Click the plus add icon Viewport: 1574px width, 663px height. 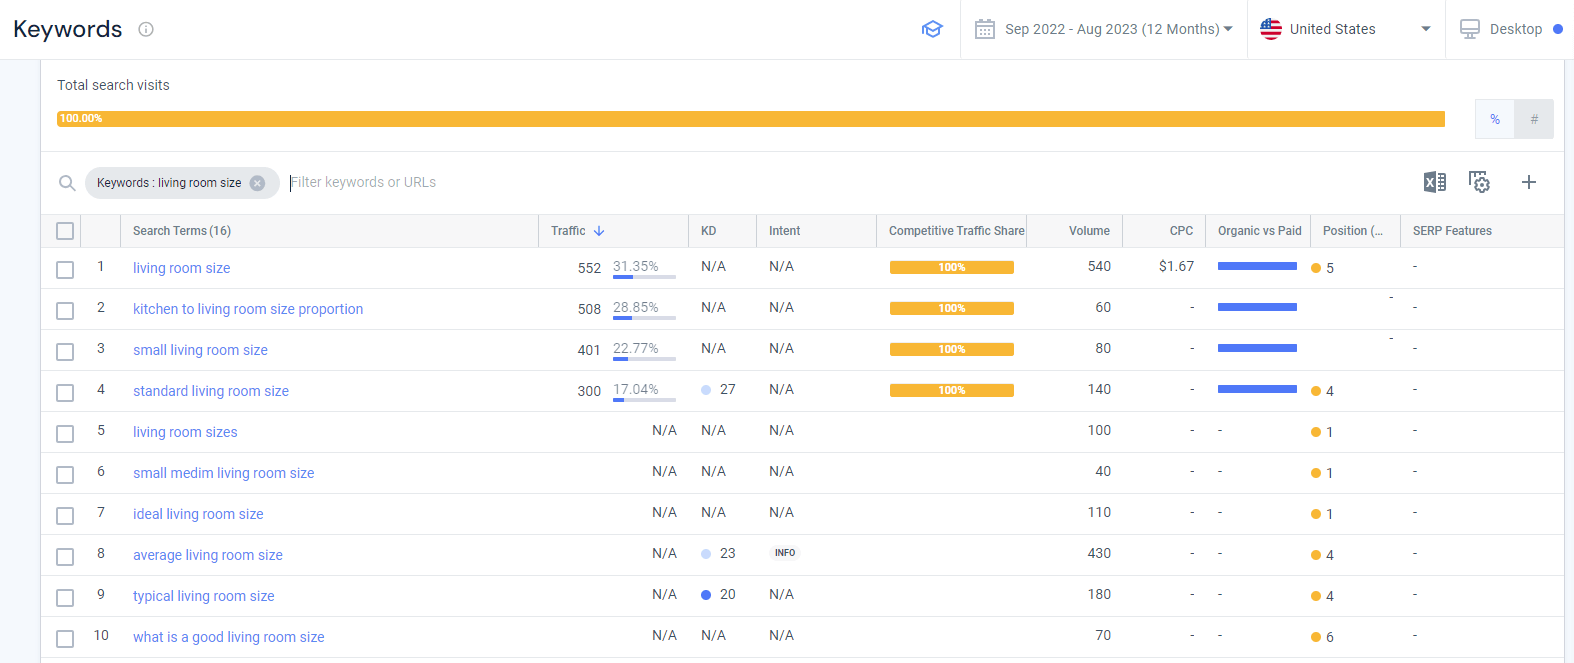click(1528, 182)
